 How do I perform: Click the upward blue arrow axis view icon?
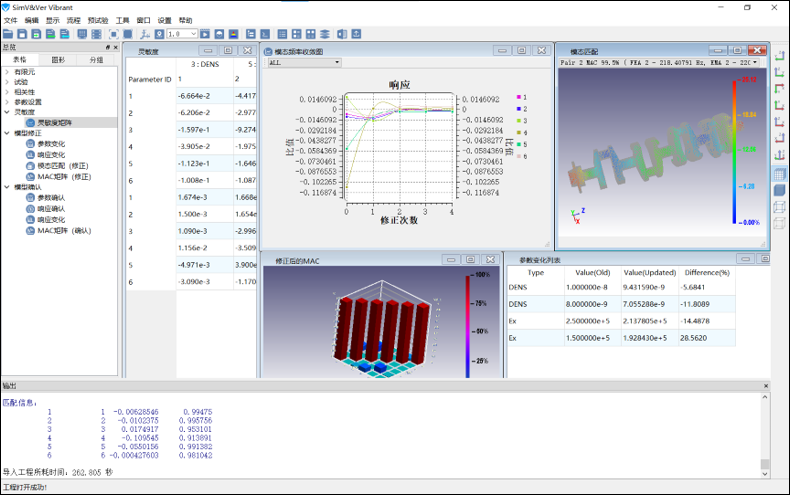[x=779, y=155]
